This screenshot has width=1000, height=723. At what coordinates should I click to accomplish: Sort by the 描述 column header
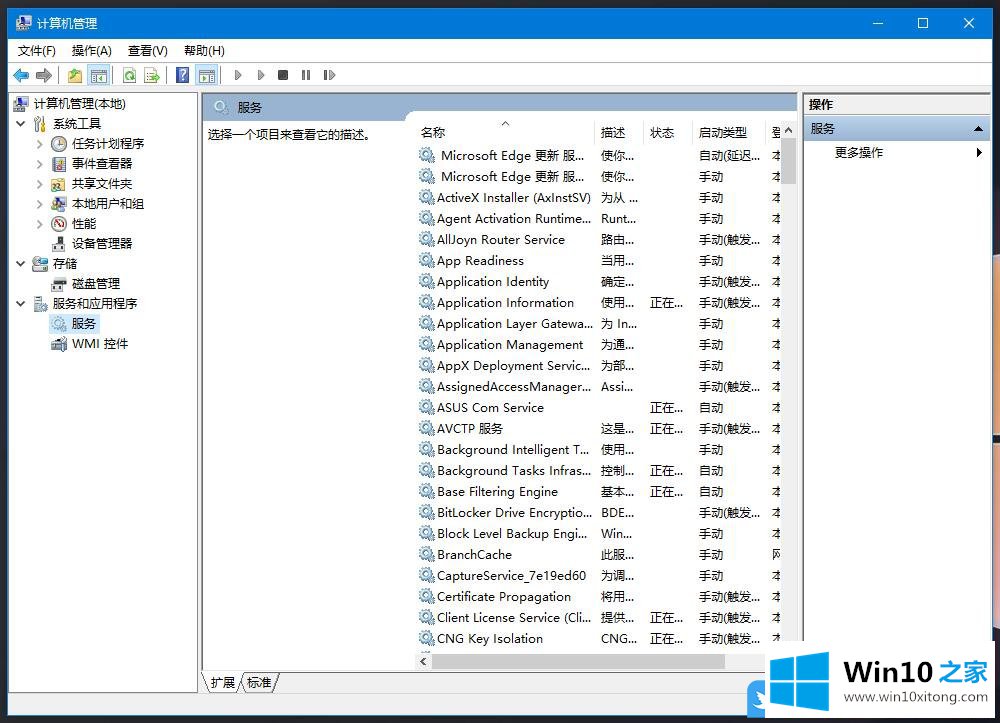(618, 133)
